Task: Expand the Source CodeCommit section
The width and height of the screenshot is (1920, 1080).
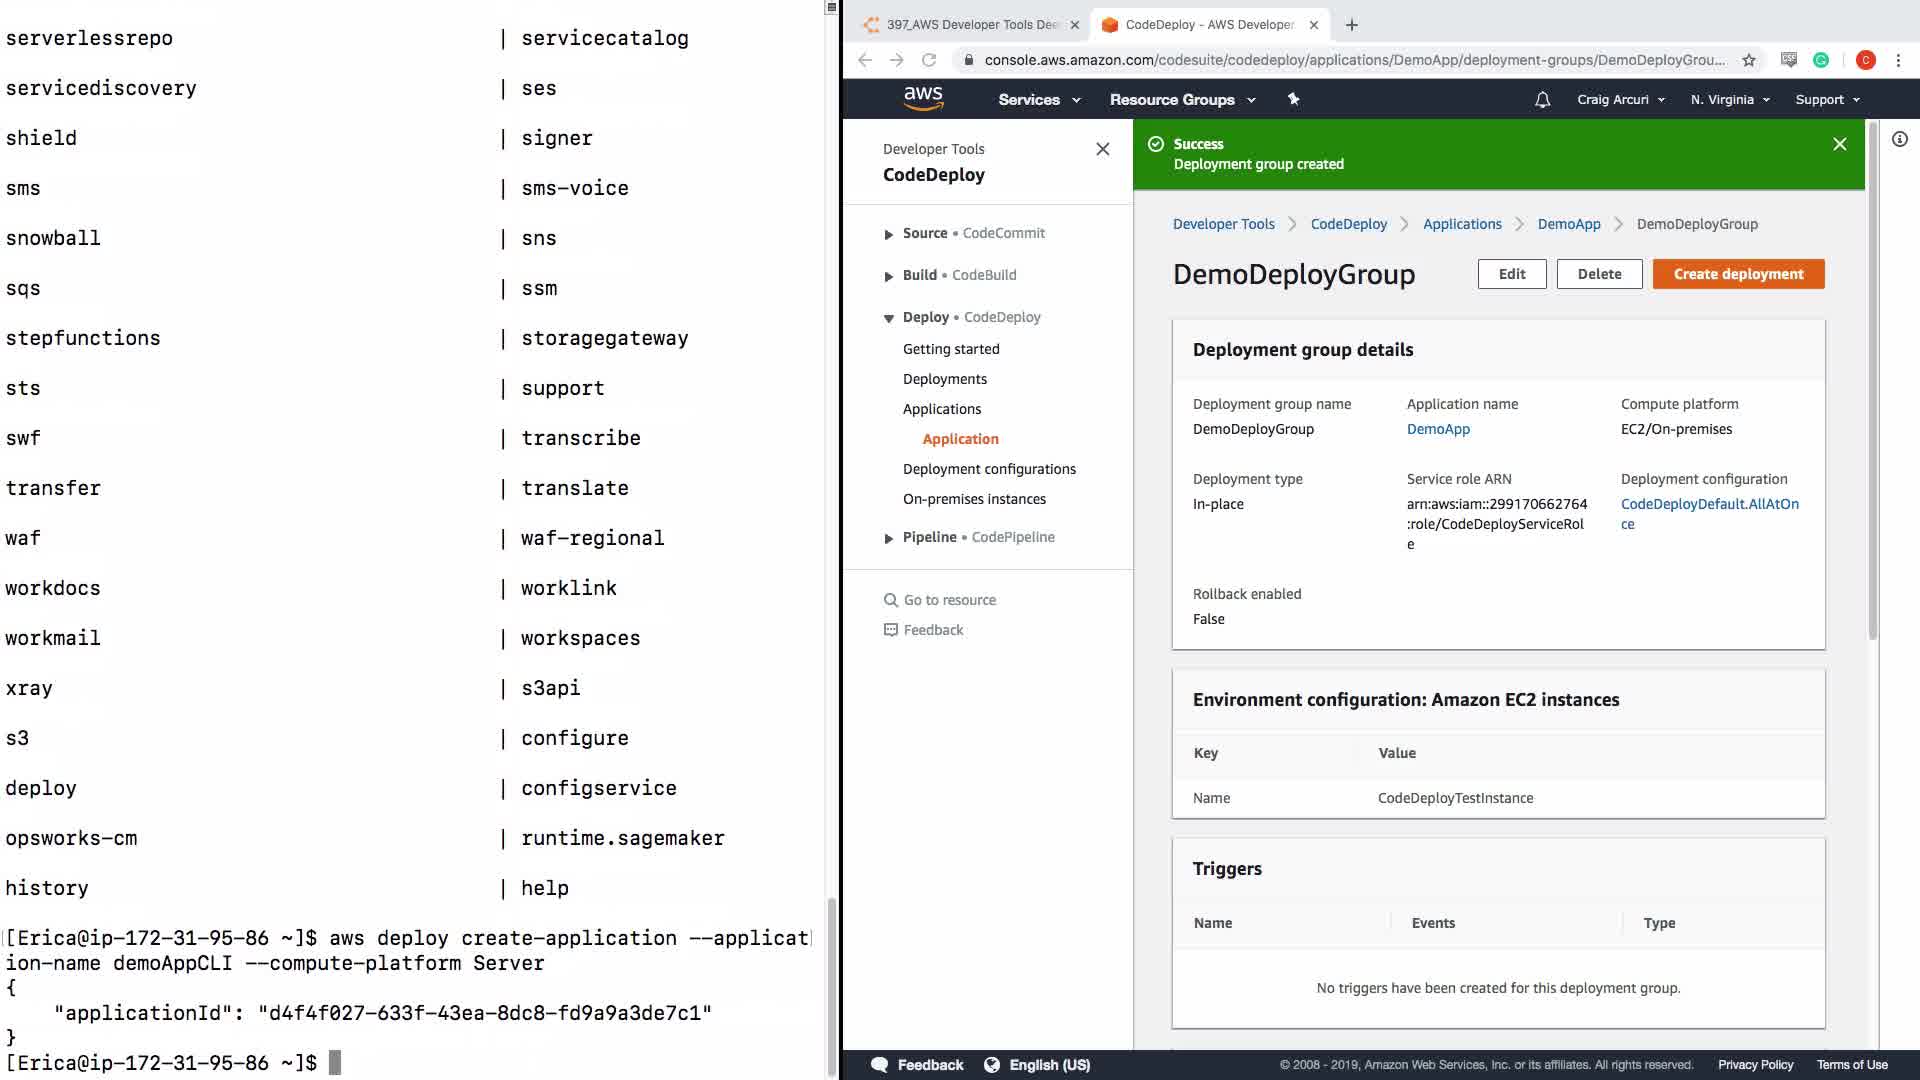Action: point(888,234)
